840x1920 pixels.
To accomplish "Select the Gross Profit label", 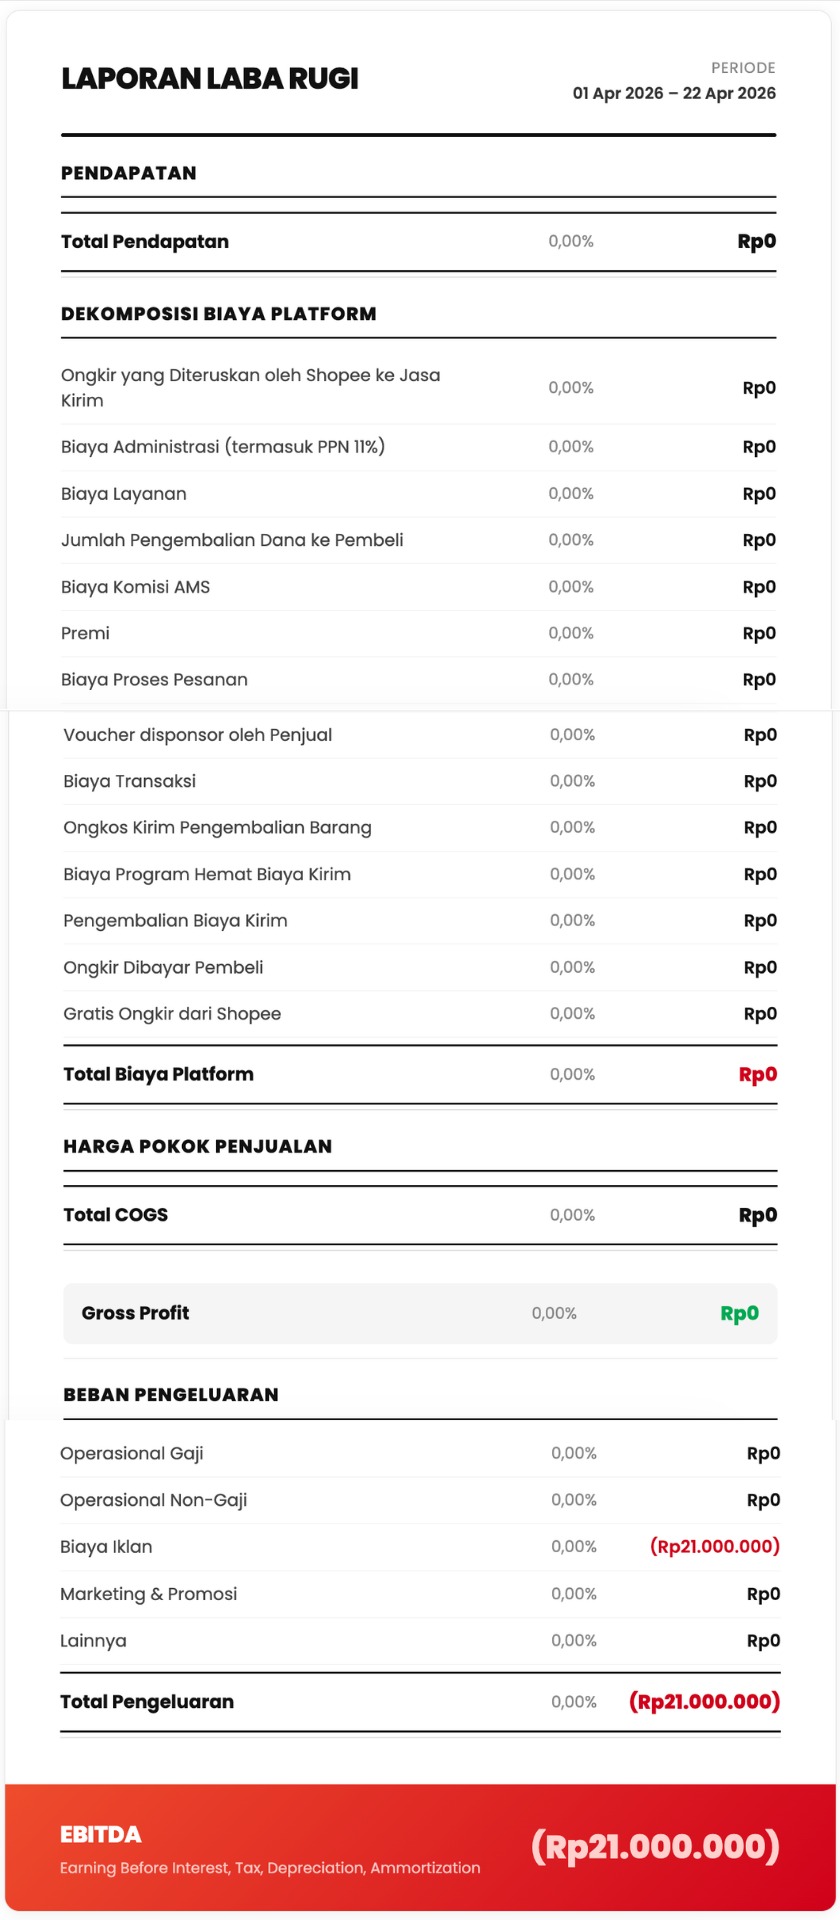I will 135,1314.
